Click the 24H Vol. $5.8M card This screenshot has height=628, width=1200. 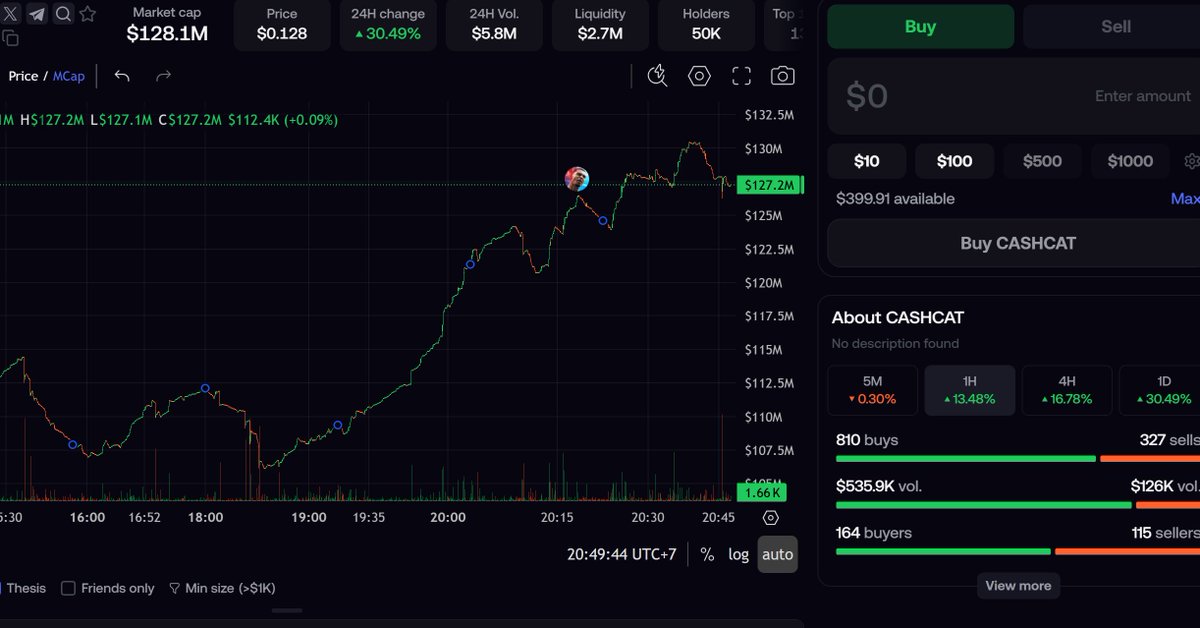494,25
